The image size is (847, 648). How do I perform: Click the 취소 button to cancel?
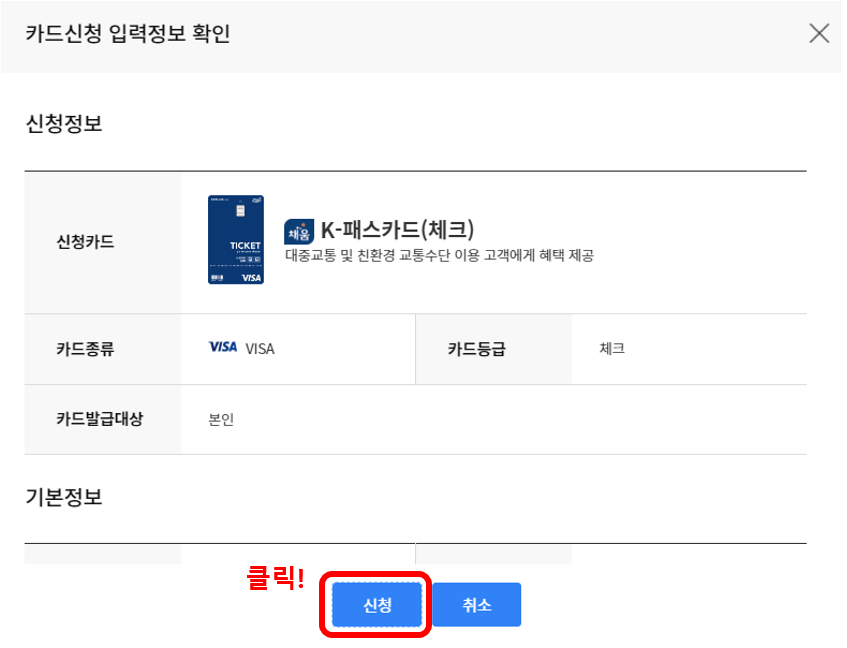click(477, 604)
